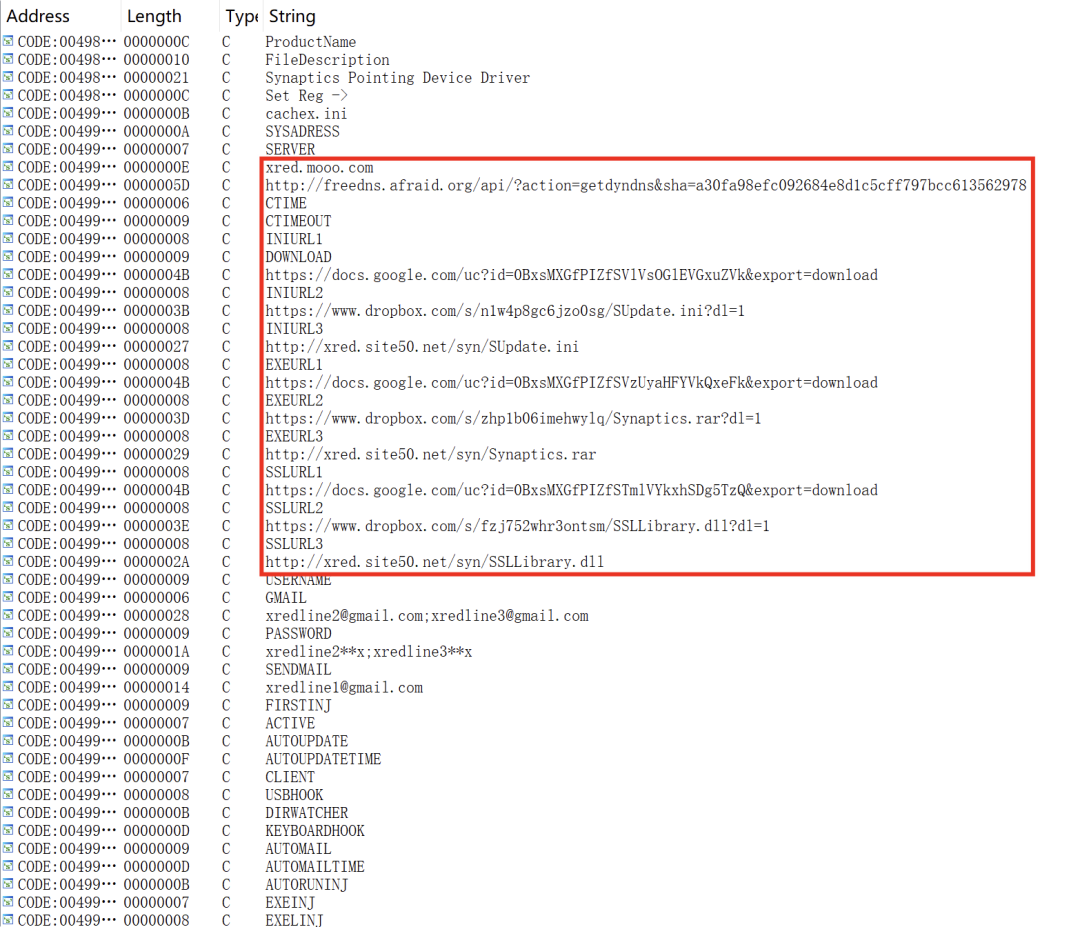This screenshot has height=927, width=1080.
Task: Click the row icon beside PASSWORD
Action: pyautogui.click(x=8, y=633)
